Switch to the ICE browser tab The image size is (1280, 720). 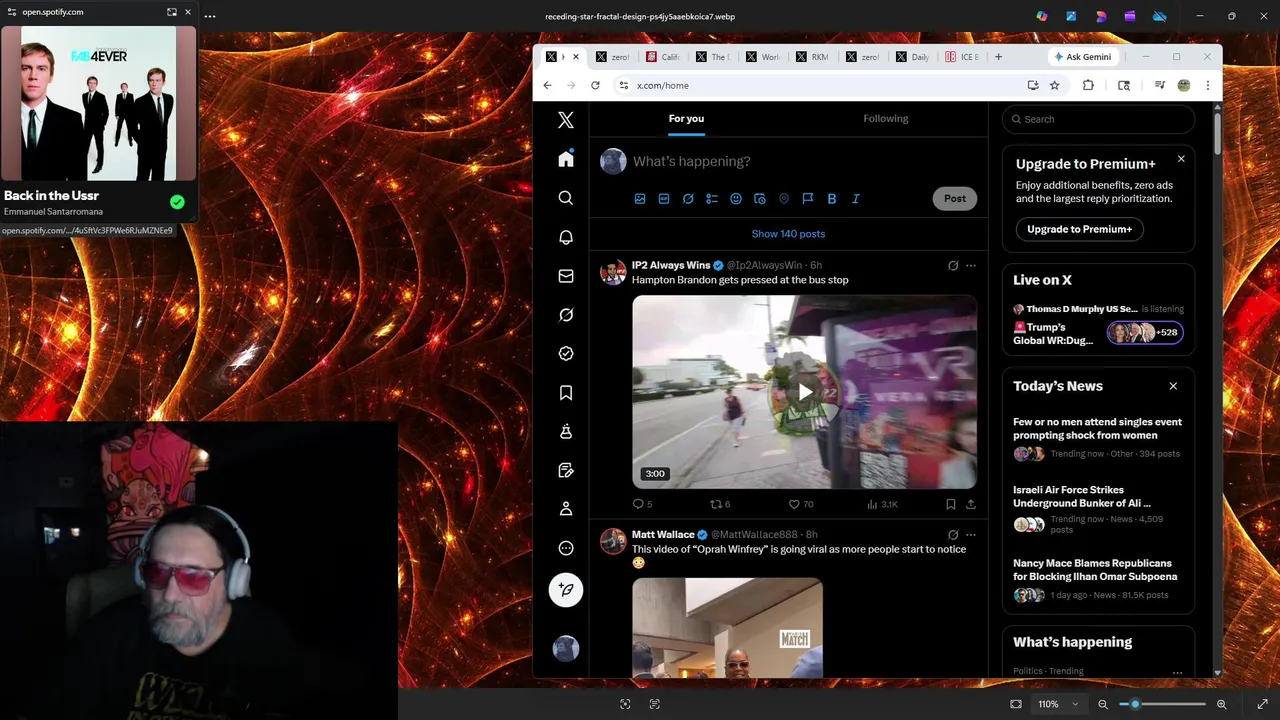click(964, 57)
